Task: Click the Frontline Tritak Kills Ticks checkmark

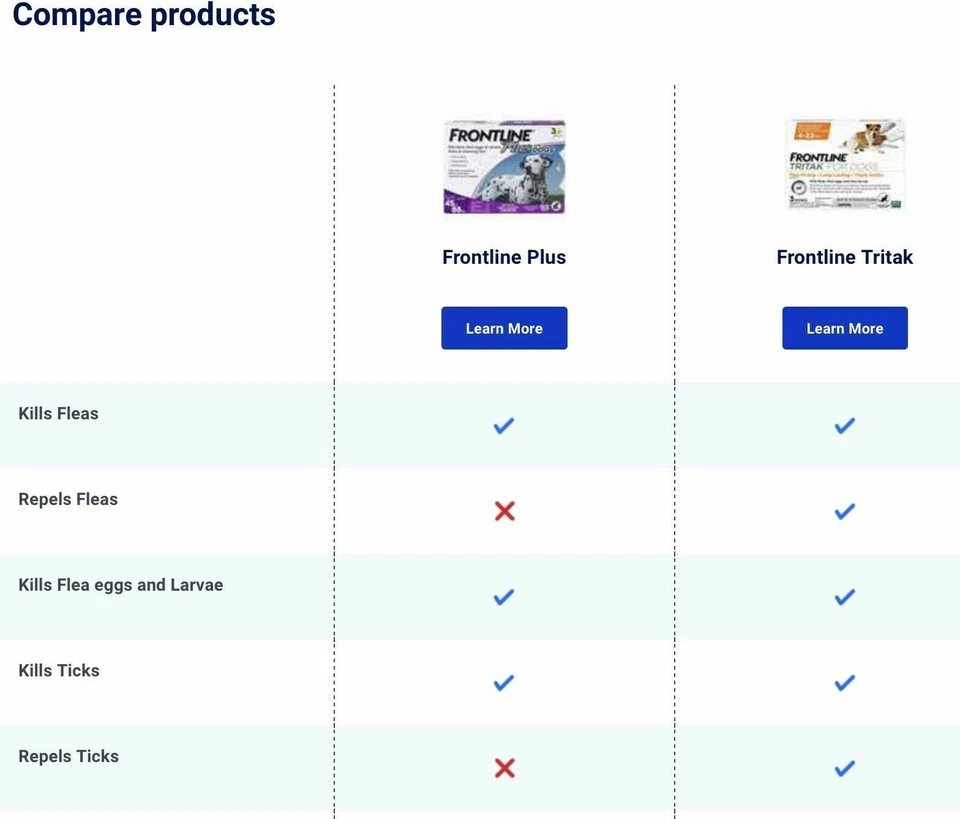Action: tap(844, 682)
